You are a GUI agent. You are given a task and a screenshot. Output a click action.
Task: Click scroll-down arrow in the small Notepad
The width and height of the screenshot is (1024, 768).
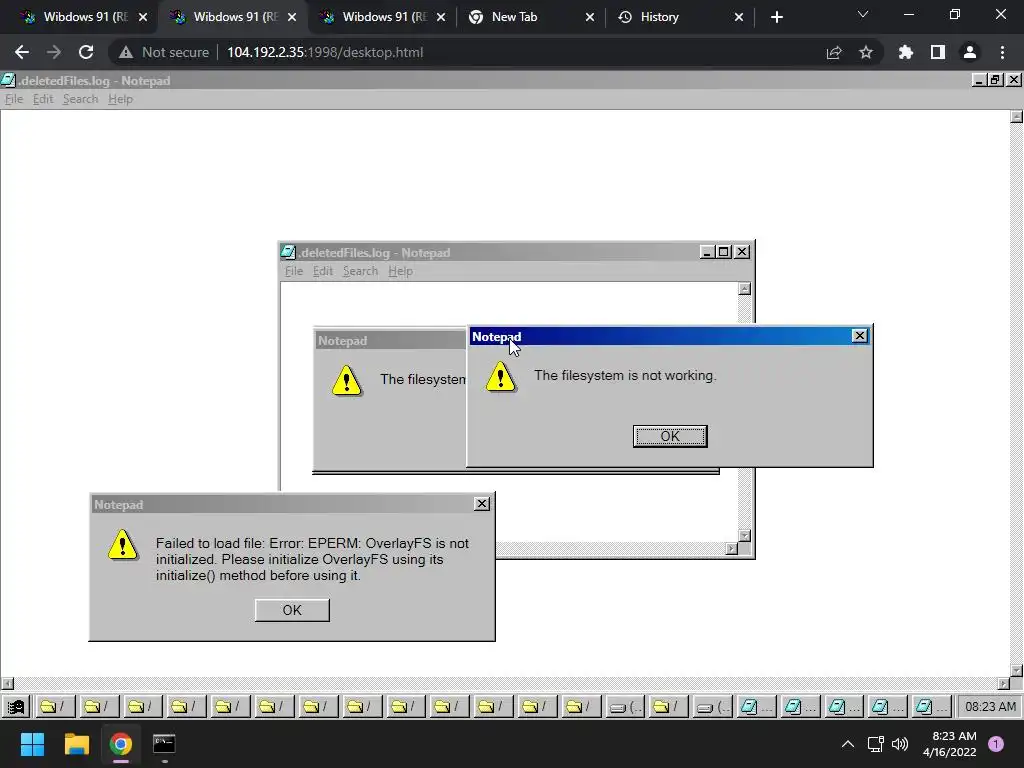[744, 536]
